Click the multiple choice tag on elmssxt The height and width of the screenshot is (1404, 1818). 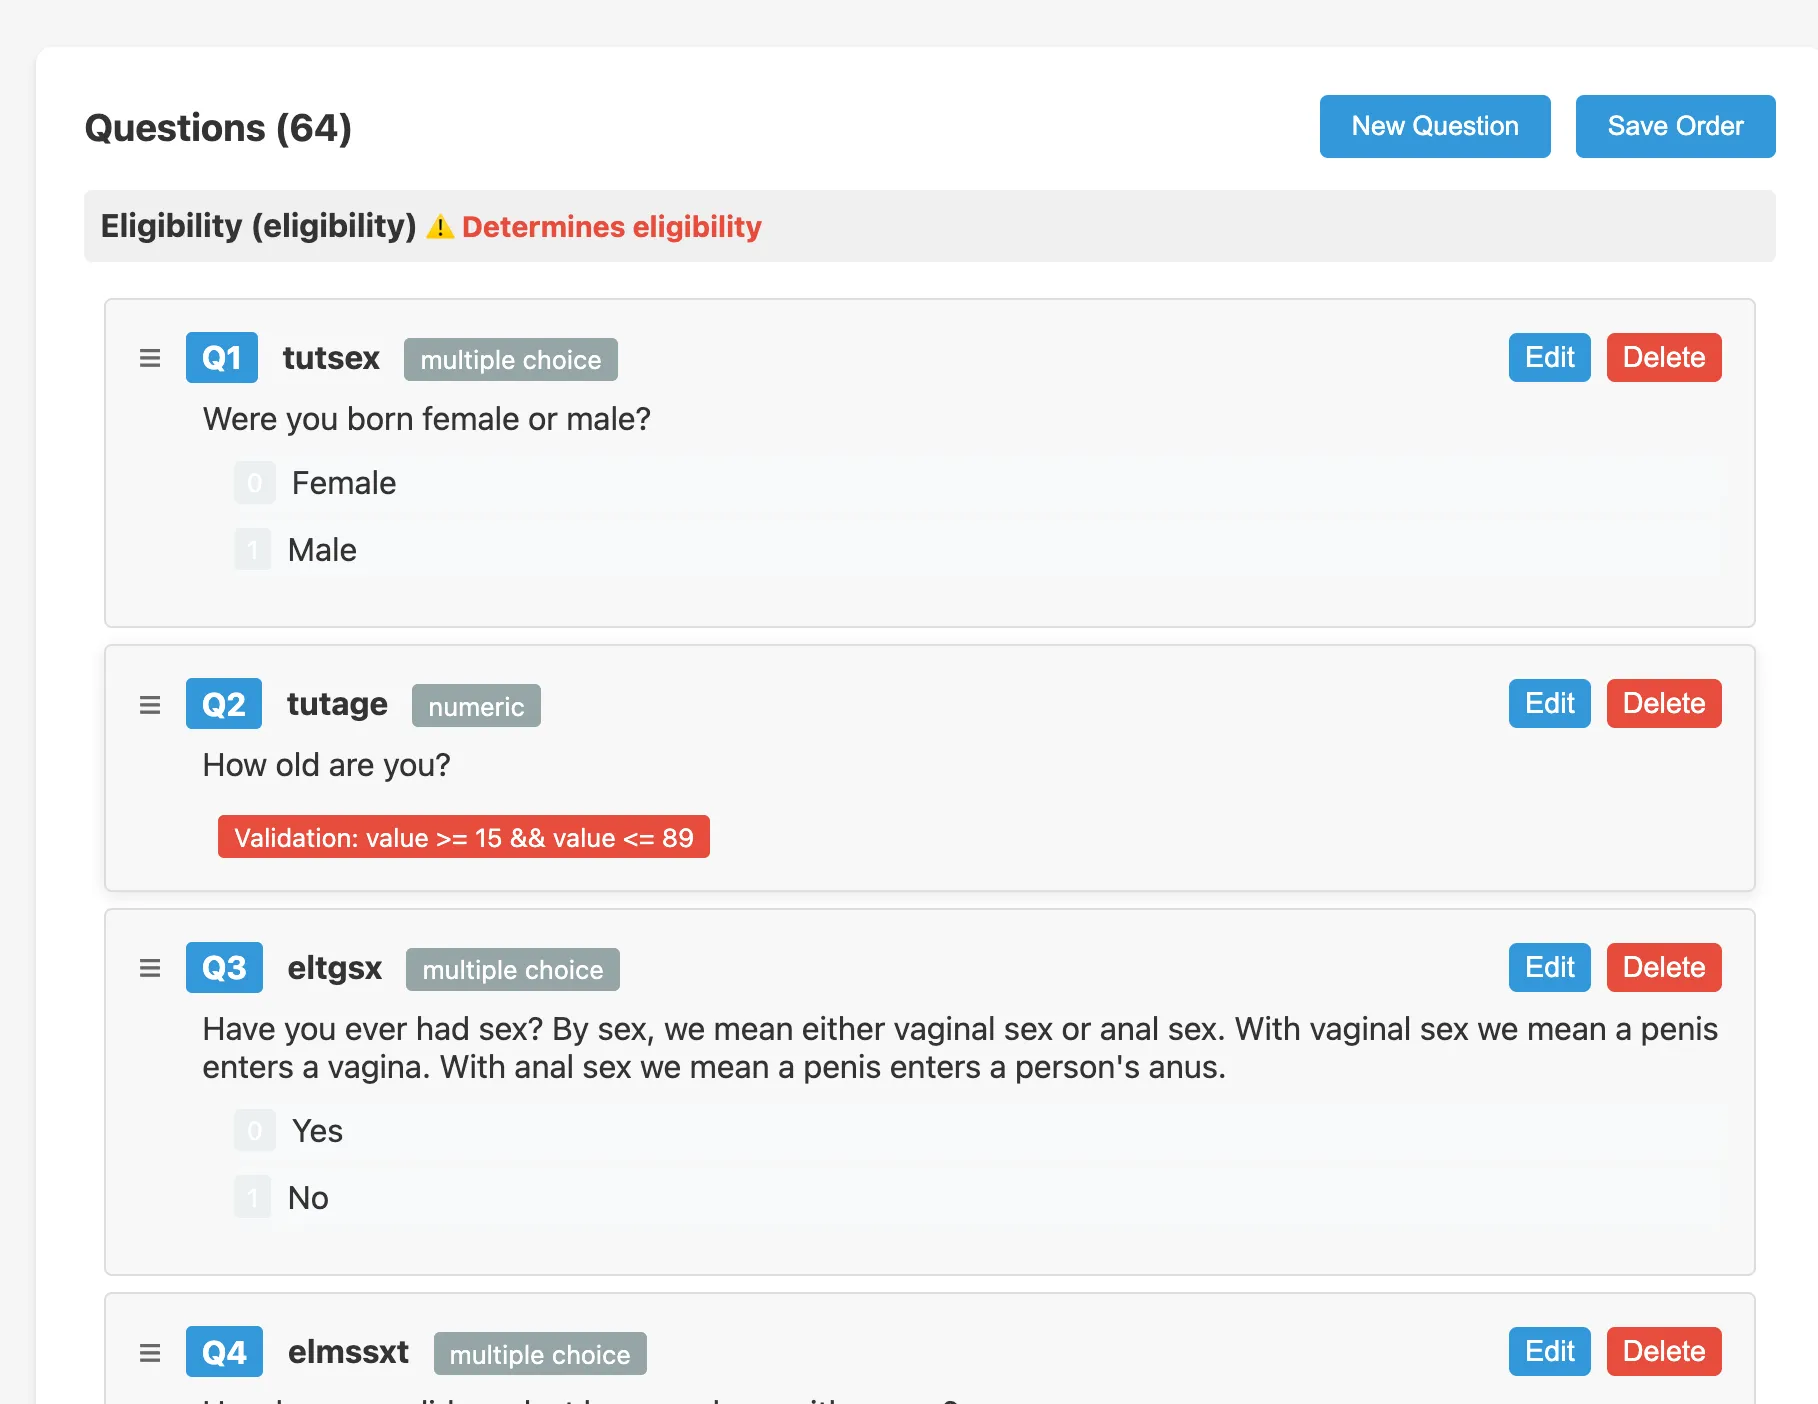(540, 1354)
